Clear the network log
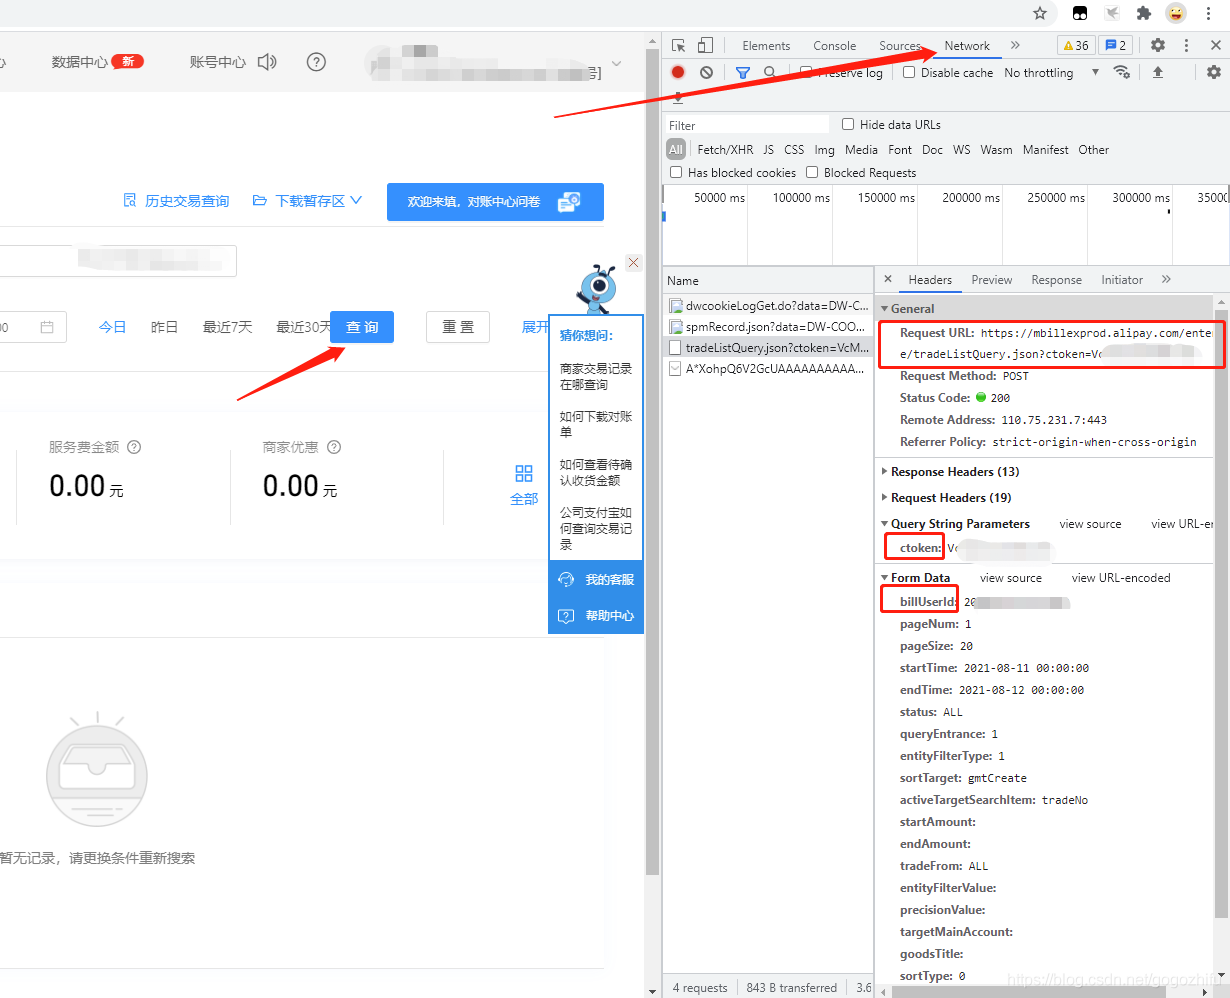The image size is (1230, 998). click(x=706, y=72)
